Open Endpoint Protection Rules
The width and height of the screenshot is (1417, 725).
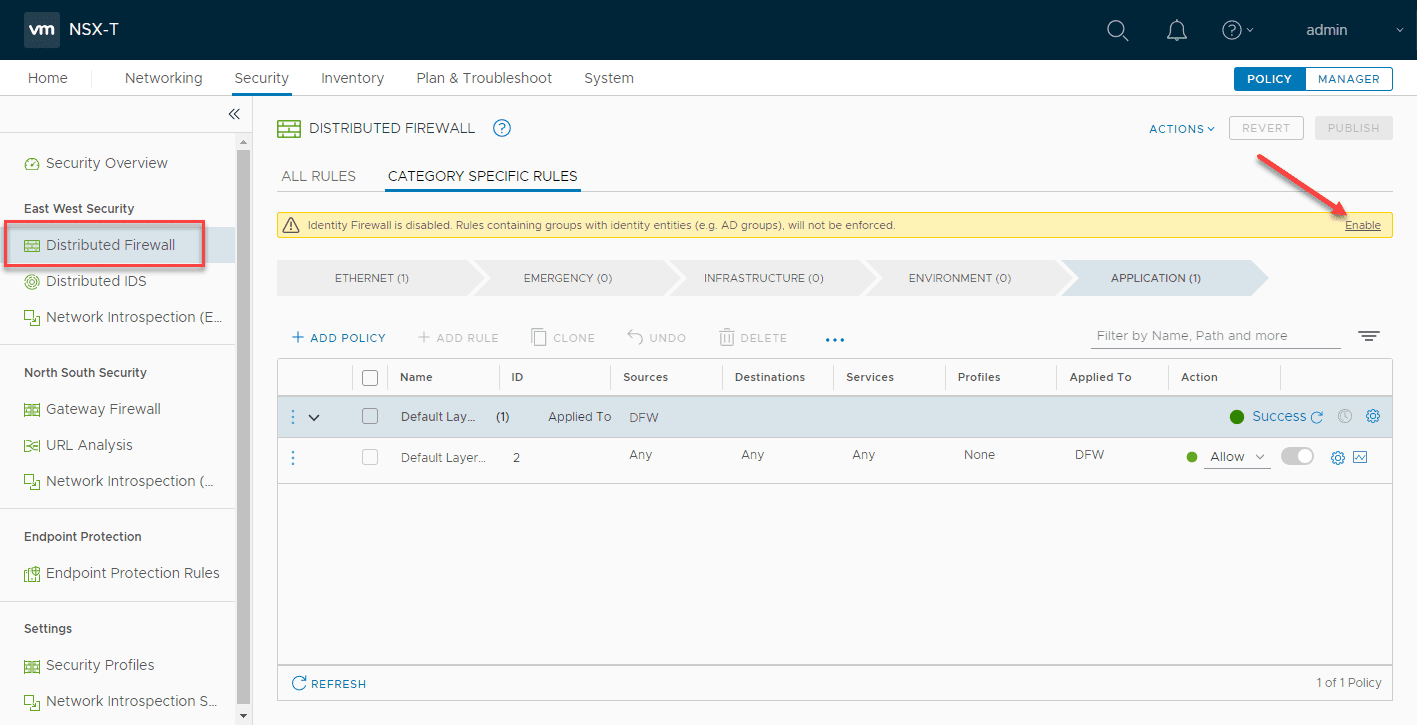[x=132, y=573]
